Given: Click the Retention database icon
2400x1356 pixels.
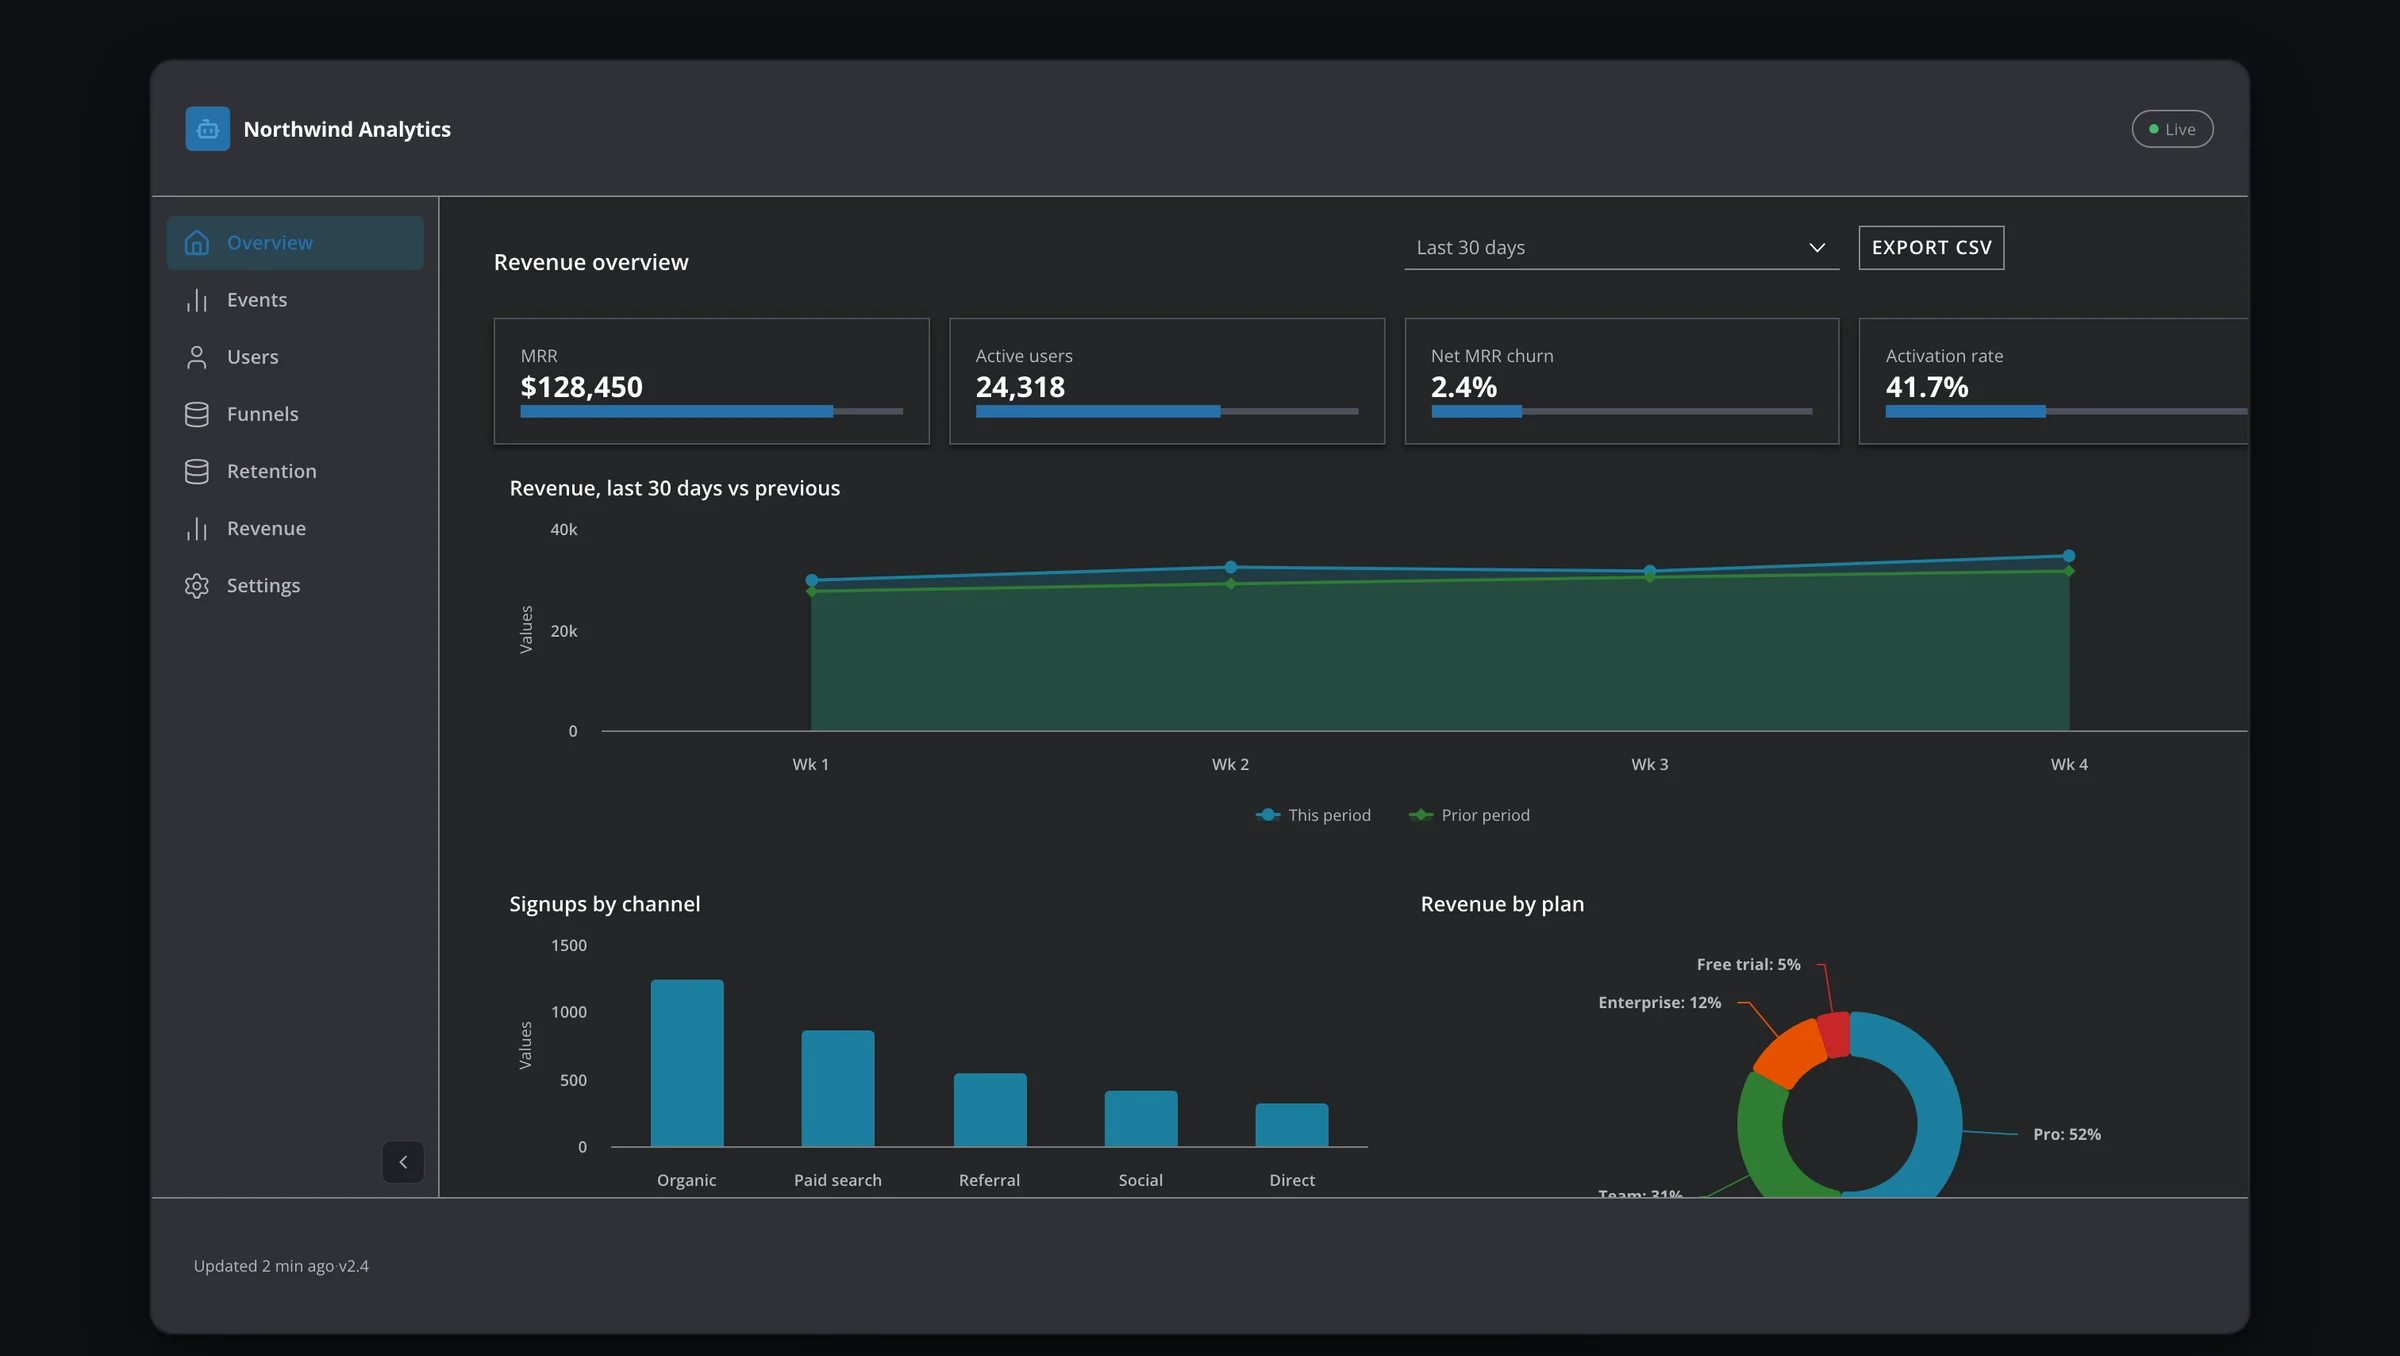Looking at the screenshot, I should (197, 471).
